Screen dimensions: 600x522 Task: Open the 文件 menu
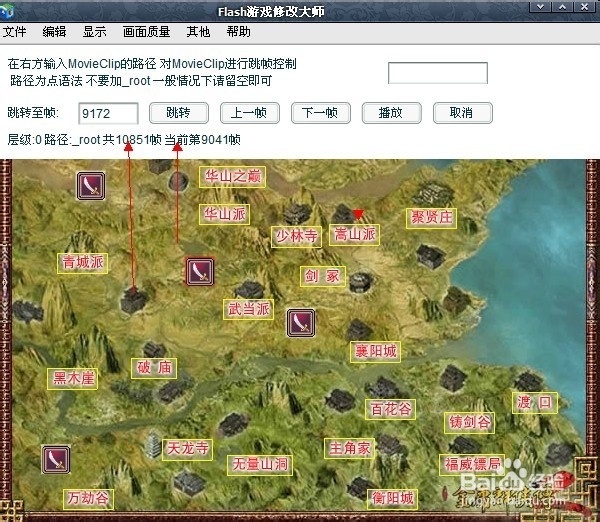[15, 31]
